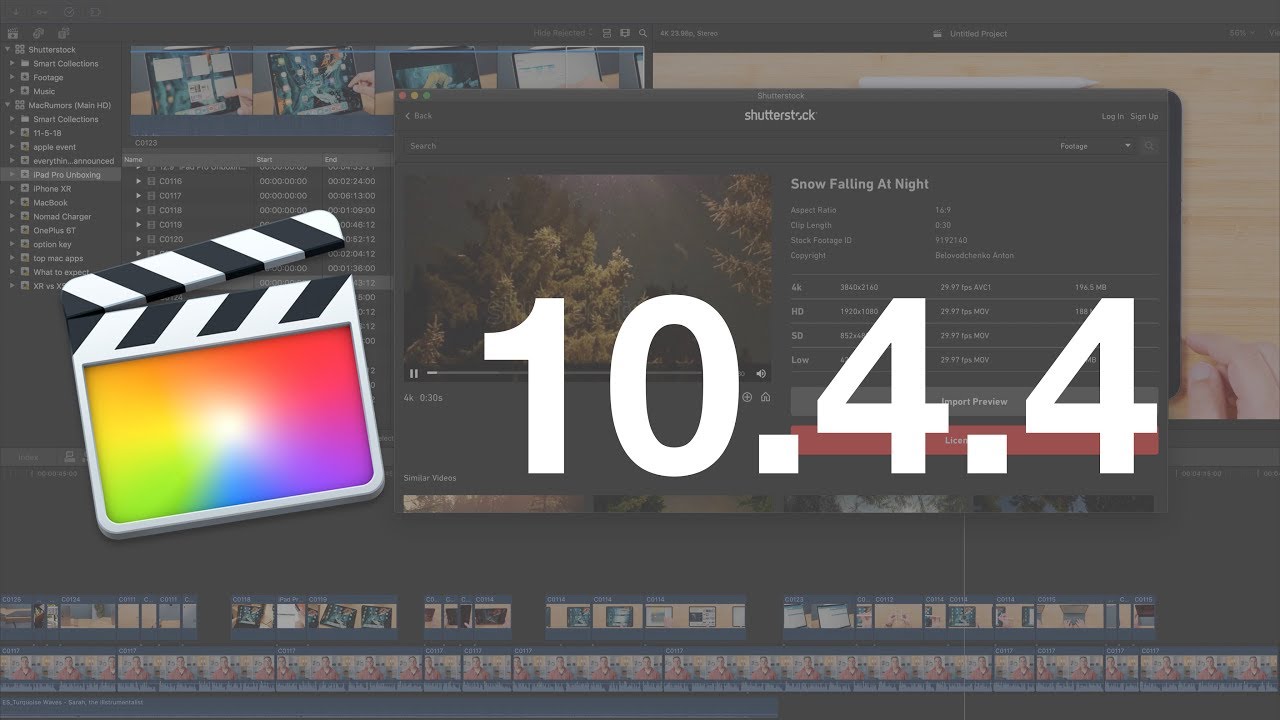Open background tasks checkmark circle icon
Image resolution: width=1280 pixels, height=720 pixels.
click(x=69, y=12)
